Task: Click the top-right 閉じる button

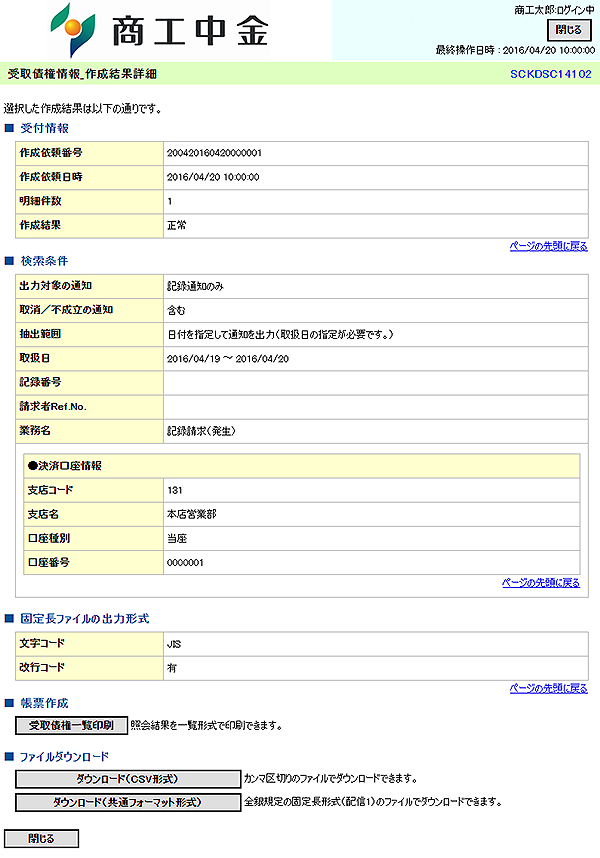Action: [x=569, y=30]
